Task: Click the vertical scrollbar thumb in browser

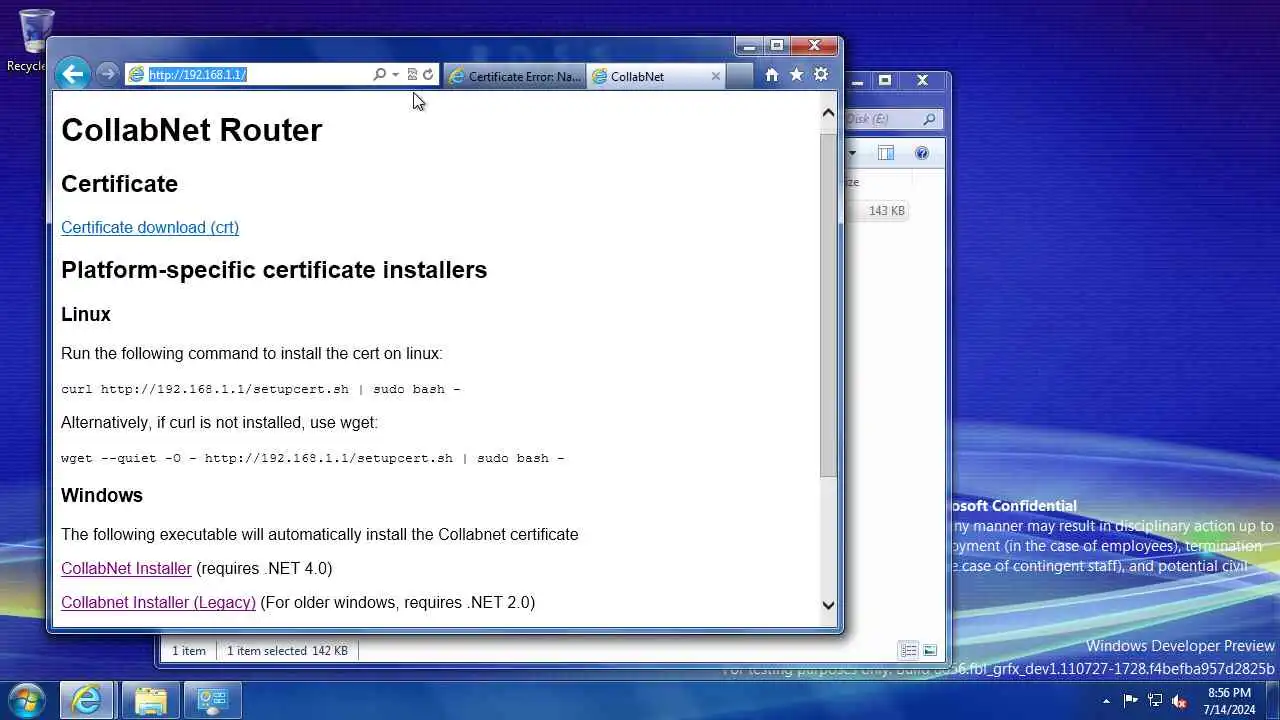Action: click(828, 303)
